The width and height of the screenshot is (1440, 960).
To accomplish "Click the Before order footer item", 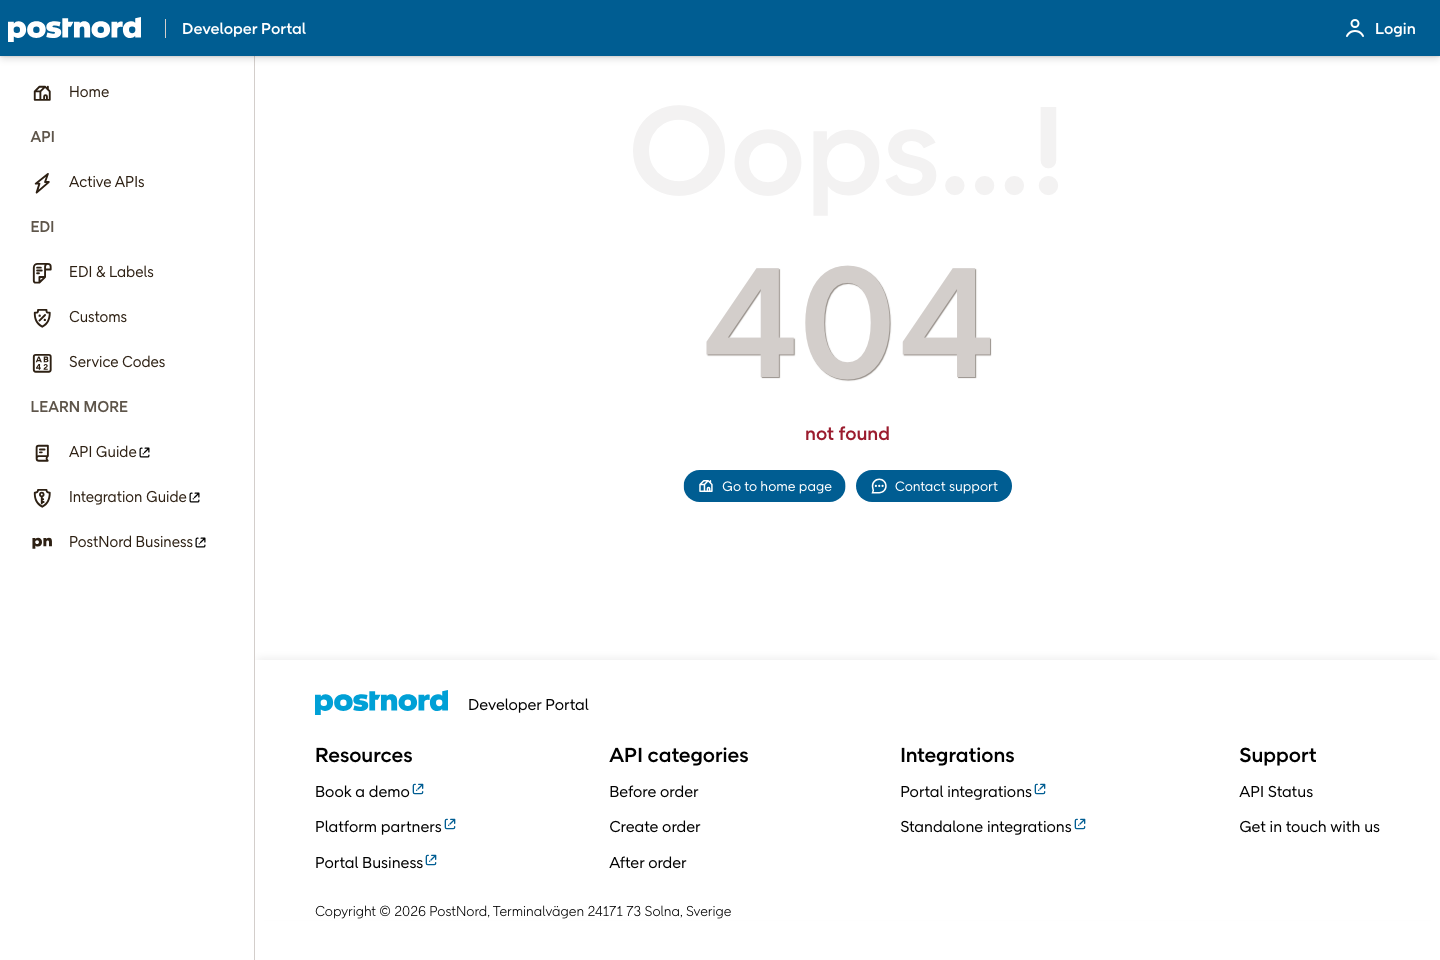I will click(x=653, y=791).
